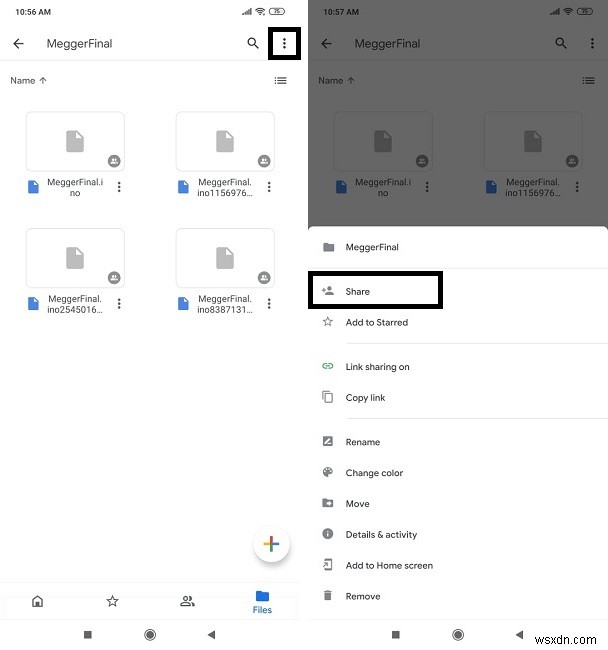This screenshot has height=650, width=608.
Task: Open options for MeggerFinal.ino1156976 in left screen
Action: (x=269, y=187)
